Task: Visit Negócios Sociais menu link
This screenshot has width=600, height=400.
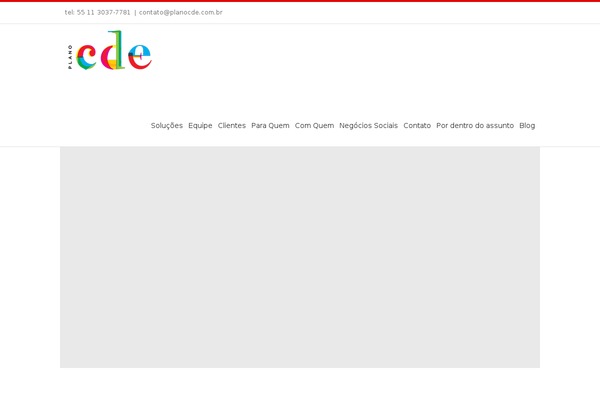Action: pyautogui.click(x=368, y=126)
